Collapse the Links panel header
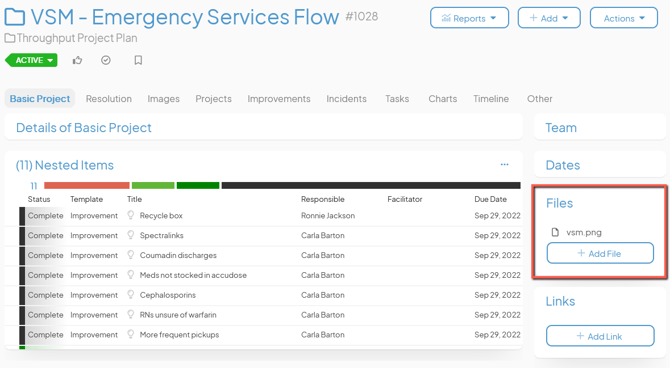This screenshot has height=368, width=670. click(560, 301)
